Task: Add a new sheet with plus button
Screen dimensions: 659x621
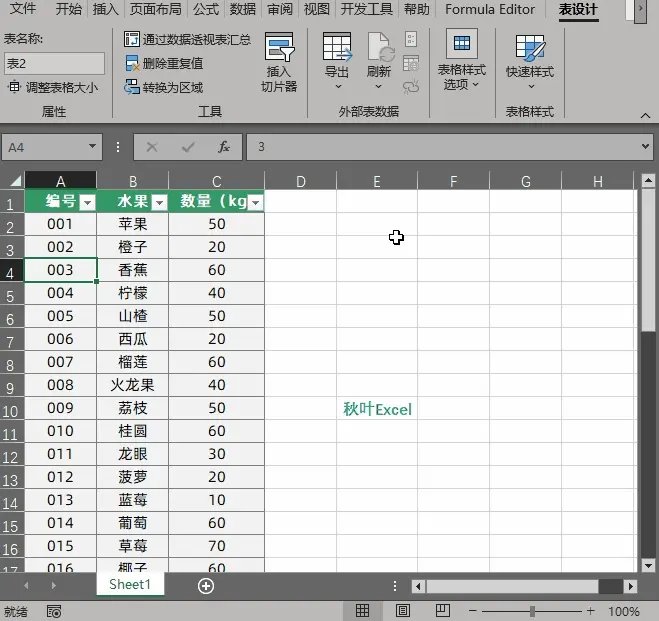Action: coord(206,586)
